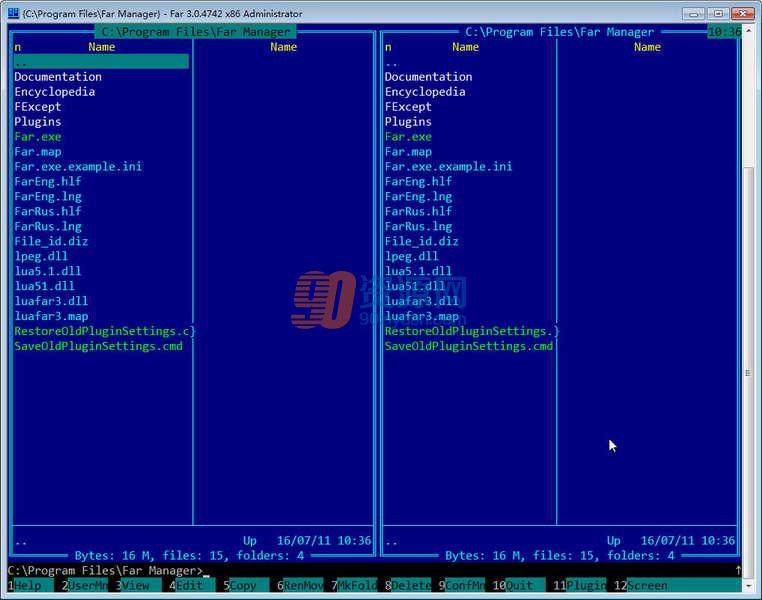Click the left panel 'n' sort mode letter
Viewport: 762px width, 600px height.
click(x=17, y=47)
